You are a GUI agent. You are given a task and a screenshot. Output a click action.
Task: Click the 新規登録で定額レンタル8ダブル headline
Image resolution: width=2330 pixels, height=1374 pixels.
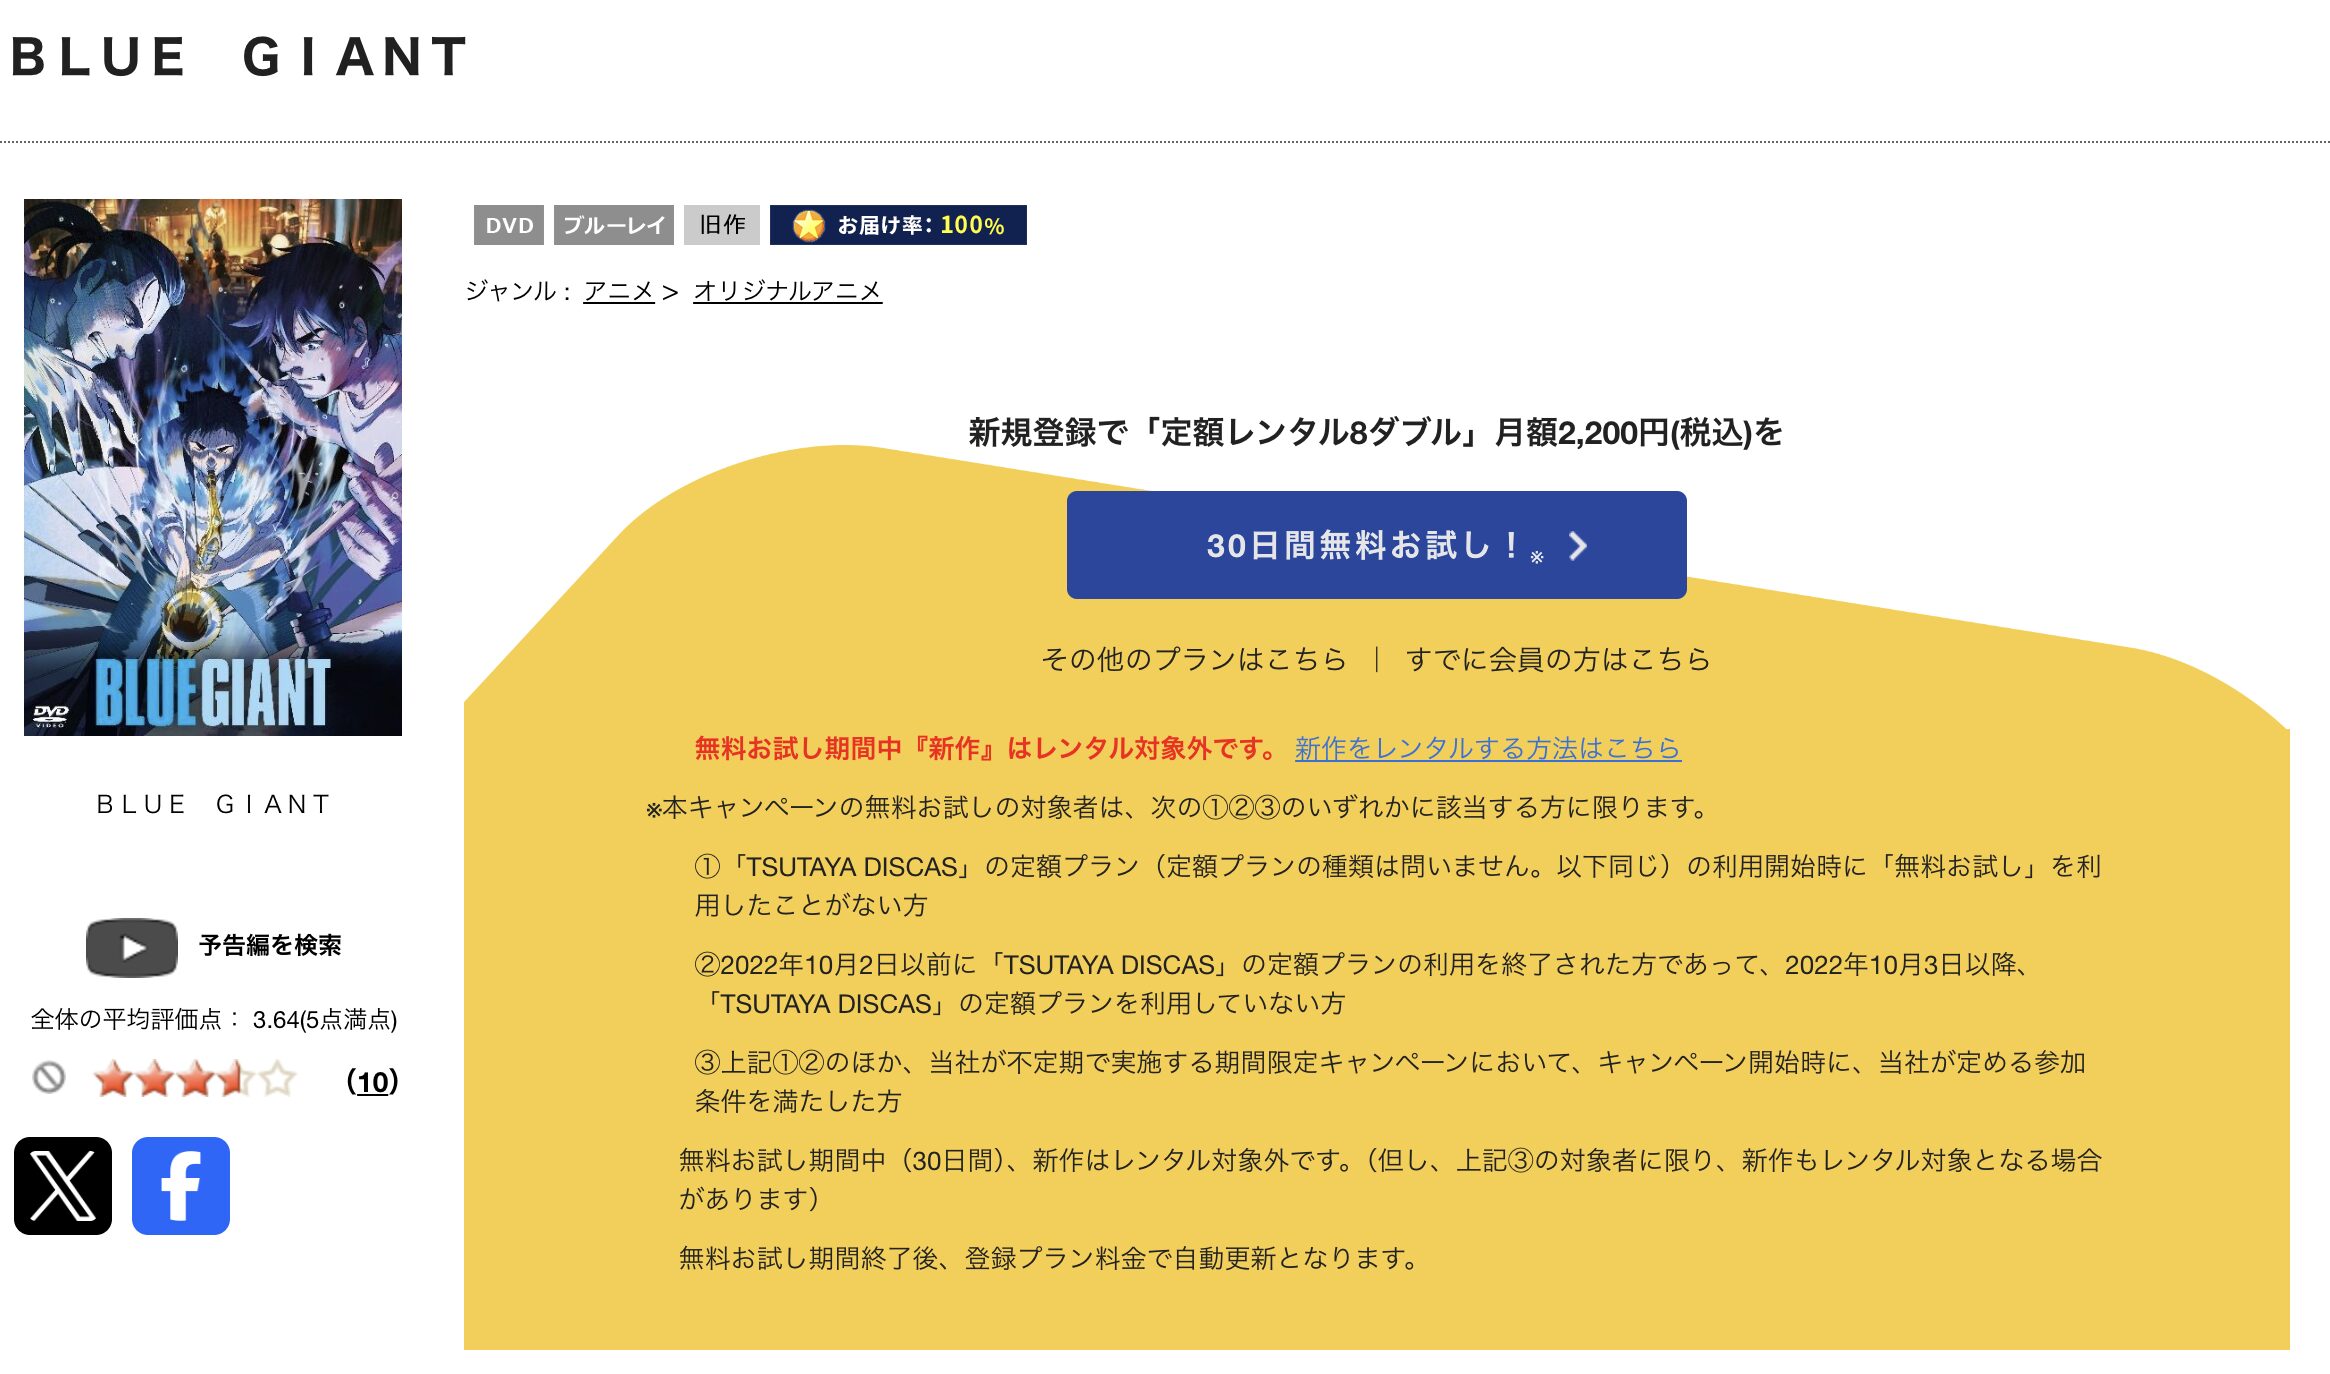1376,432
